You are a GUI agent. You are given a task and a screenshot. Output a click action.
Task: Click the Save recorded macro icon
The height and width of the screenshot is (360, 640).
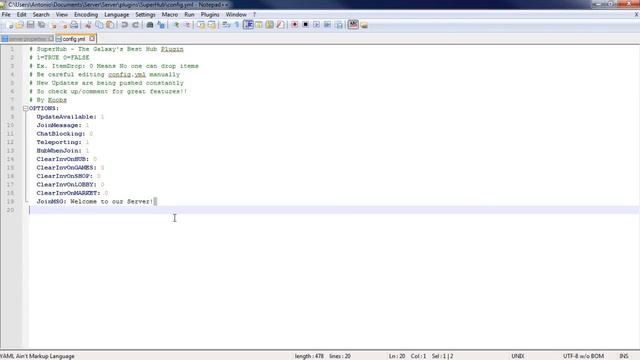(x=338, y=25)
